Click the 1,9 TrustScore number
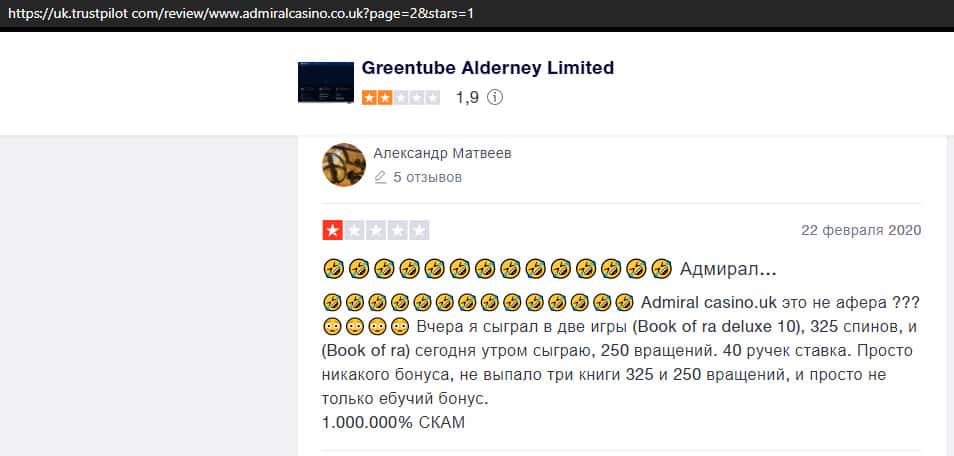The image size is (954, 456). [467, 97]
